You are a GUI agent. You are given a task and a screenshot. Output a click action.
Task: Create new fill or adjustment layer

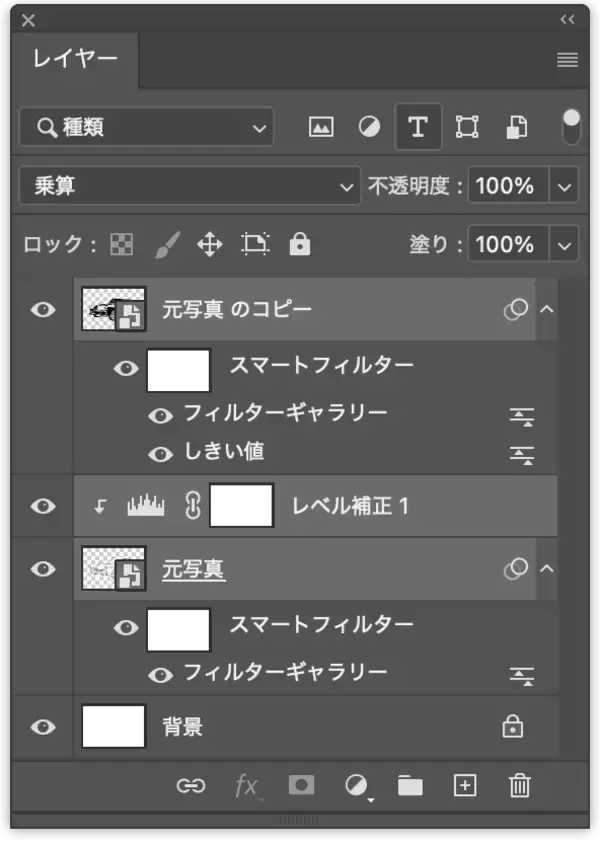[357, 787]
